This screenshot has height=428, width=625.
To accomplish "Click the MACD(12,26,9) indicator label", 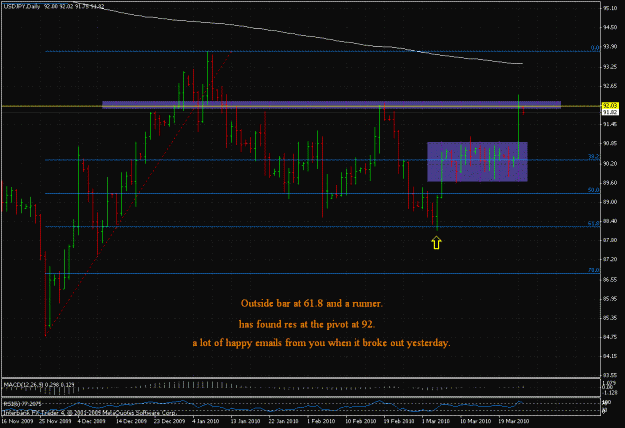I will (39, 385).
